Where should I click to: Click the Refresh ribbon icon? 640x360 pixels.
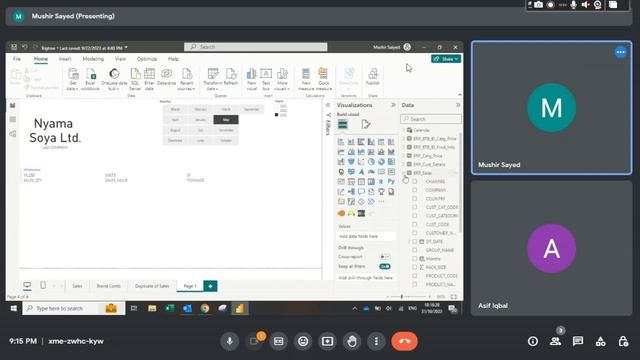tap(231, 77)
